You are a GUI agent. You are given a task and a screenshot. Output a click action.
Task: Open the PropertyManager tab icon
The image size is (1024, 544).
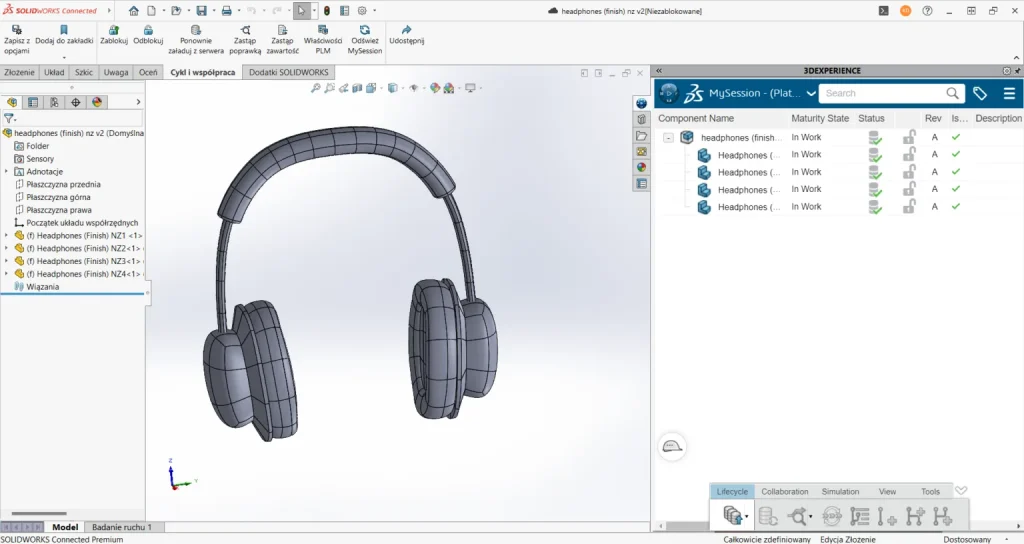click(x=33, y=102)
